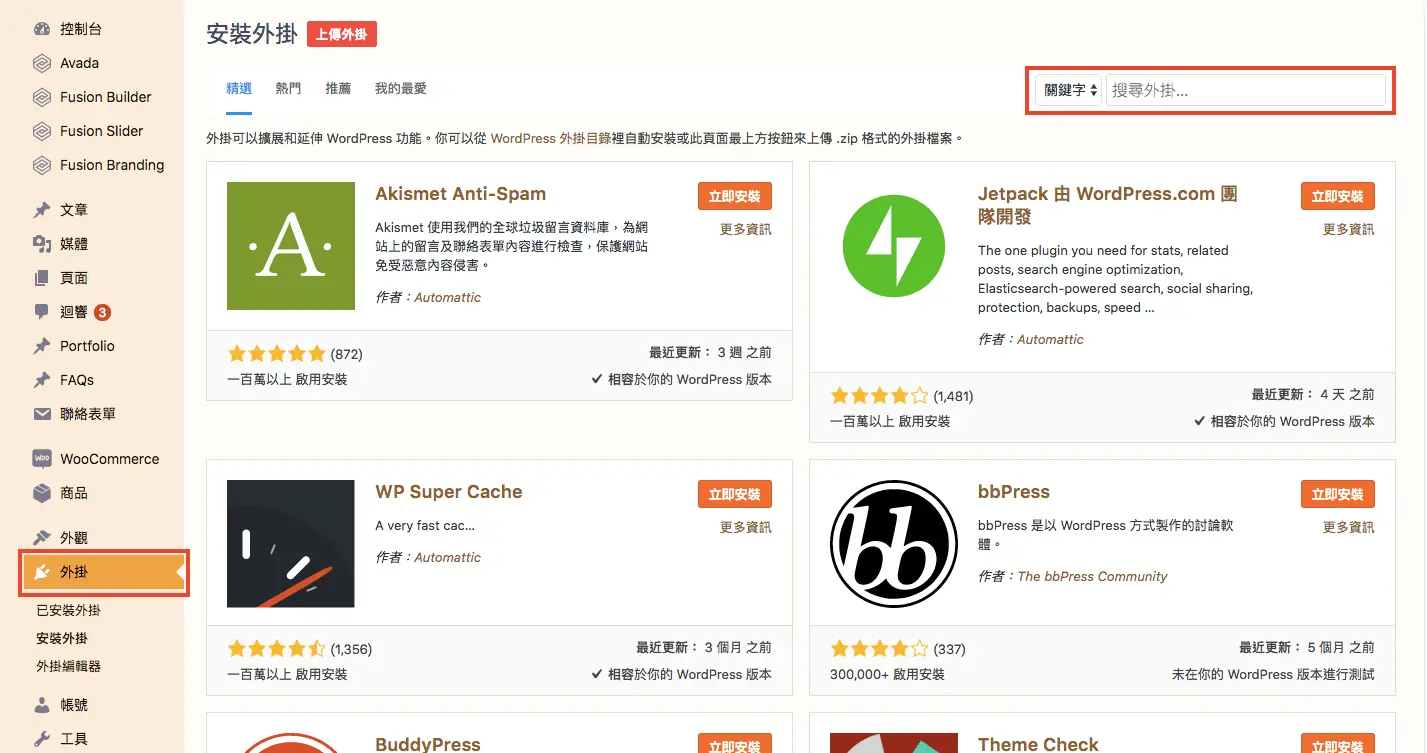This screenshot has width=1427, height=753.
Task: Install bbPress with 立即安裝
Action: pyautogui.click(x=1338, y=494)
